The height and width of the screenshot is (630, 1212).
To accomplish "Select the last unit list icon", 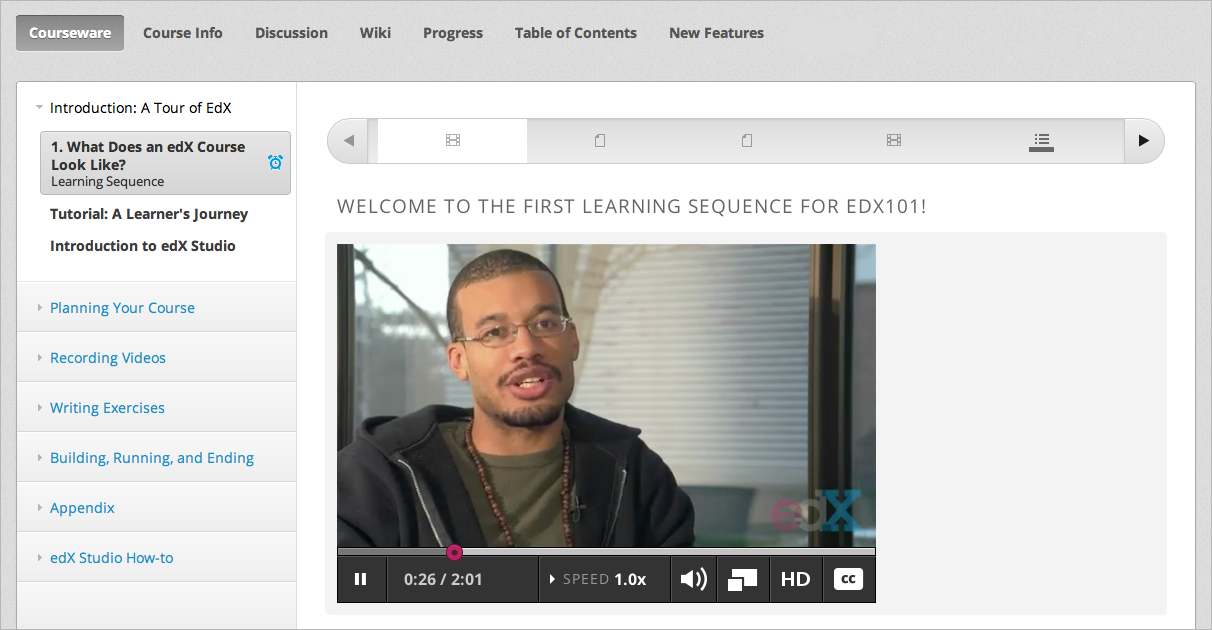I will click(1041, 141).
